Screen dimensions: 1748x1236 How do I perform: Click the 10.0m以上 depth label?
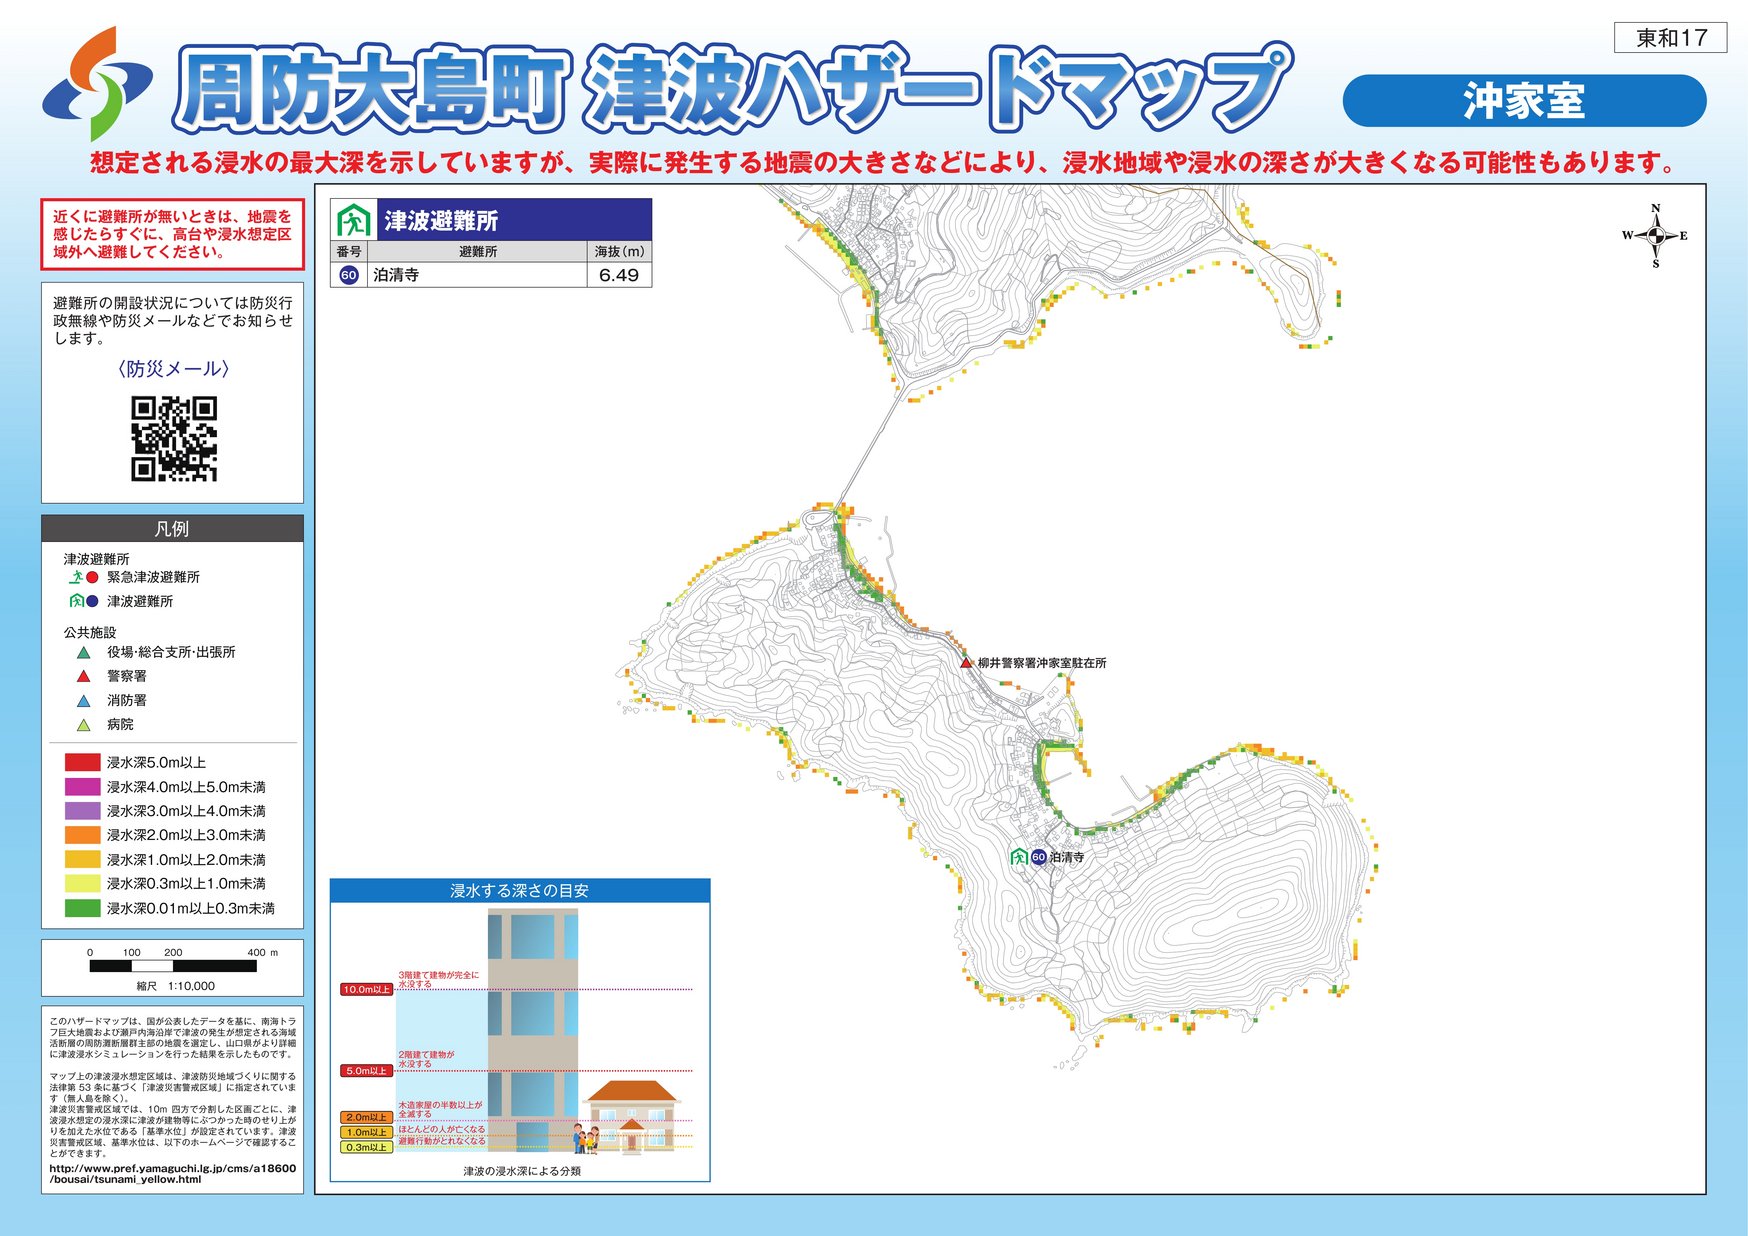(x=366, y=990)
